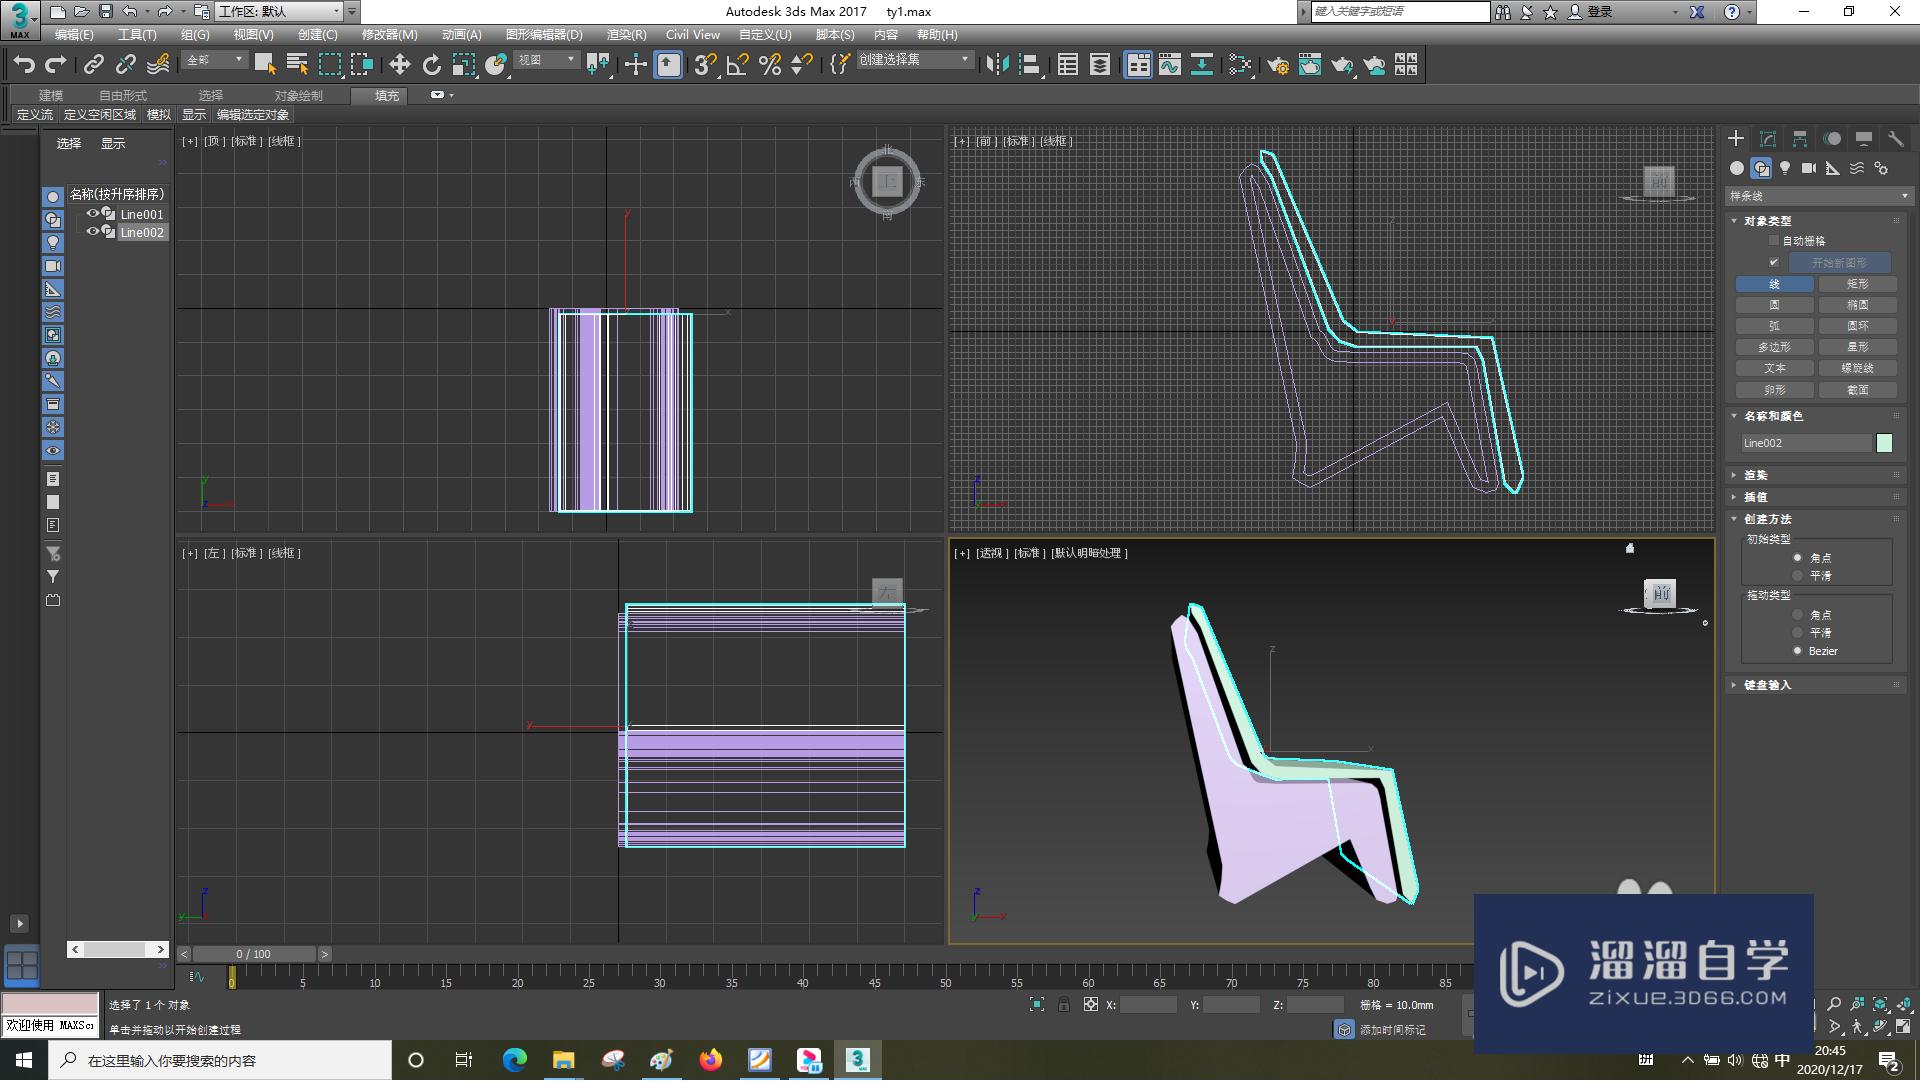Switch to the 对象绘制 ribbon tab
The image size is (1920, 1082).
click(x=299, y=96)
